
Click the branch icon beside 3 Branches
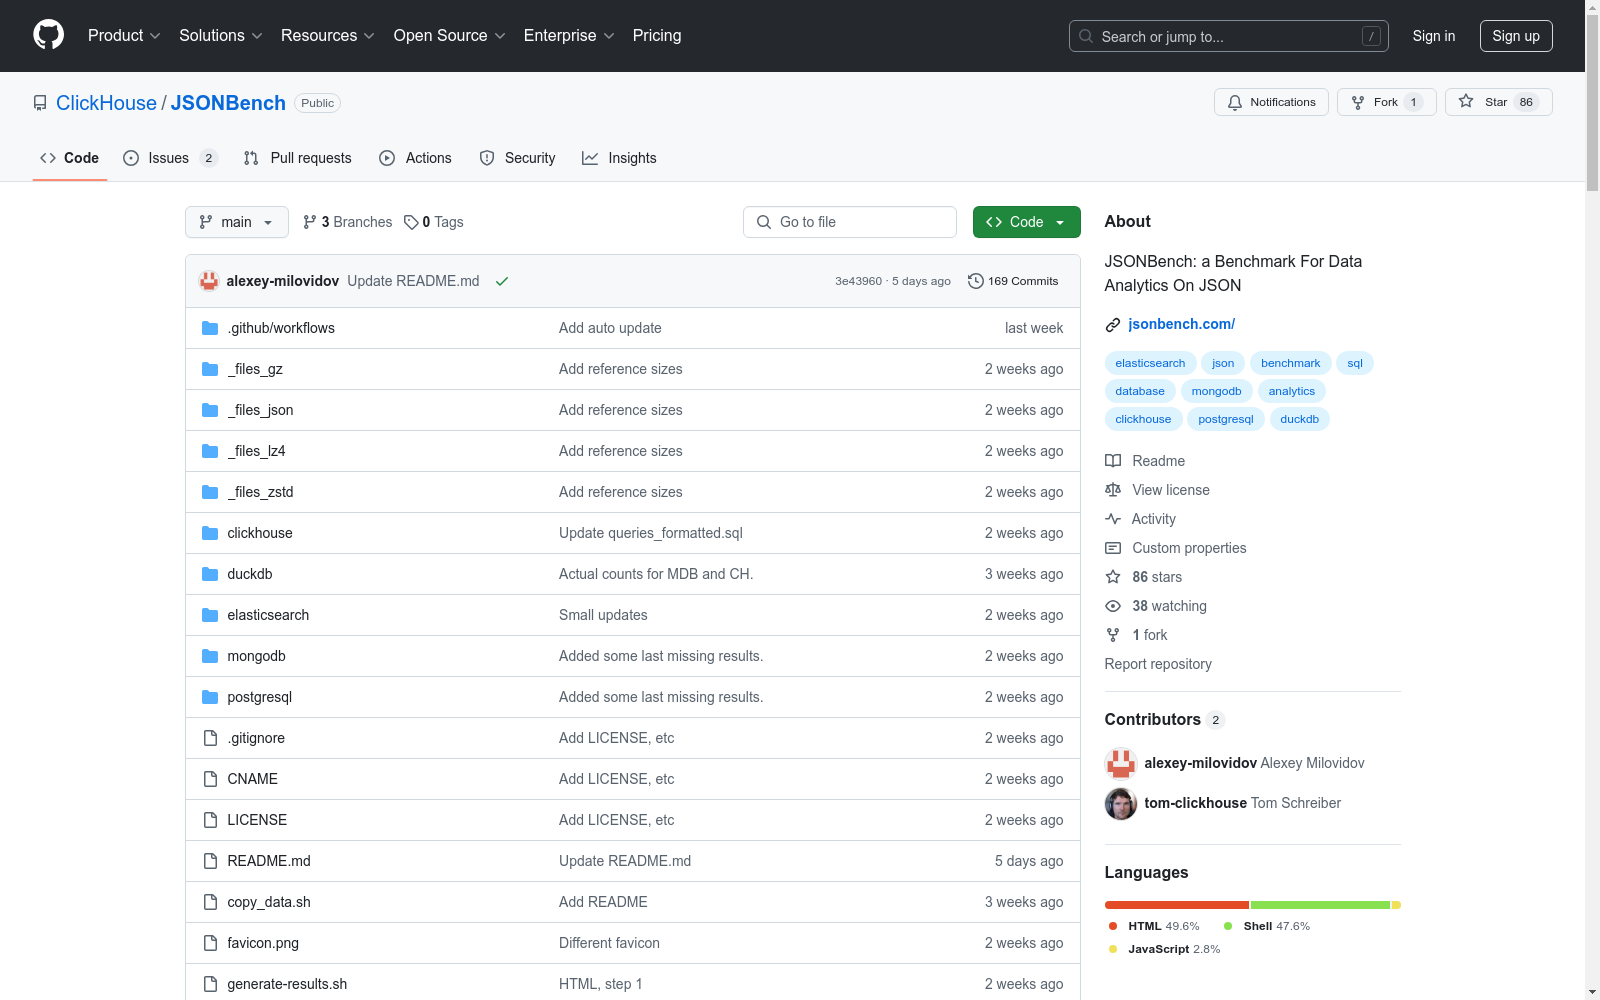(x=310, y=222)
